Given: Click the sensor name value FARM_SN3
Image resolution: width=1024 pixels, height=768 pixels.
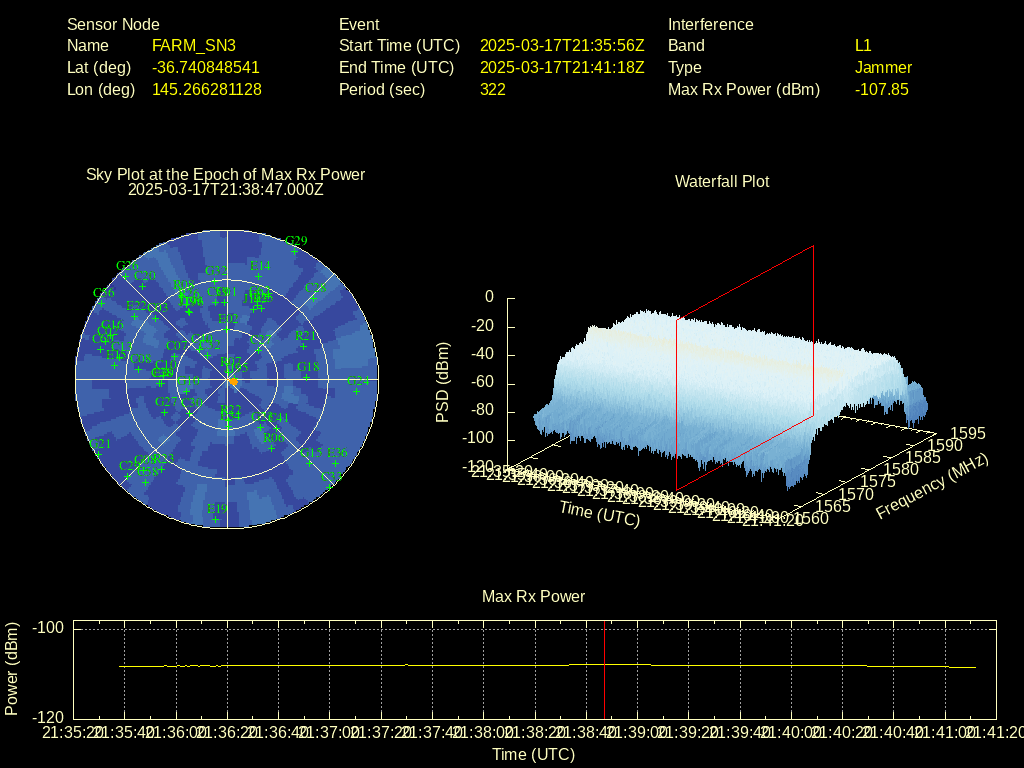Looking at the screenshot, I should click(x=194, y=46).
